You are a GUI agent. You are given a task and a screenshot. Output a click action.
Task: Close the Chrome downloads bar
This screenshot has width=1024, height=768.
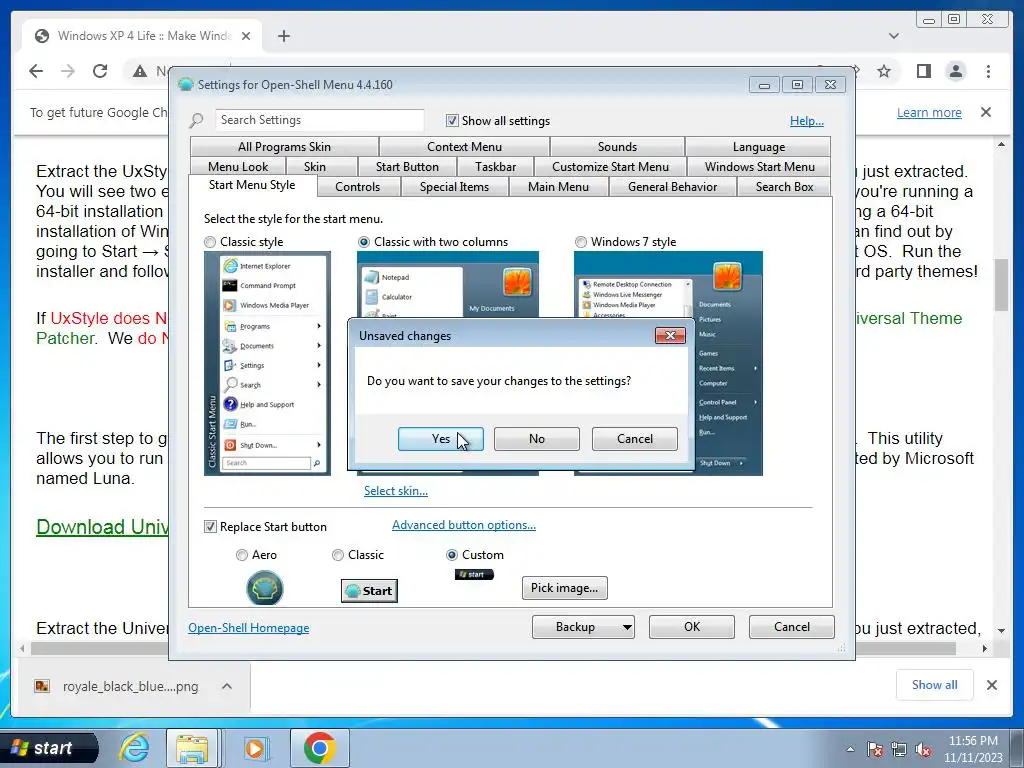[992, 685]
